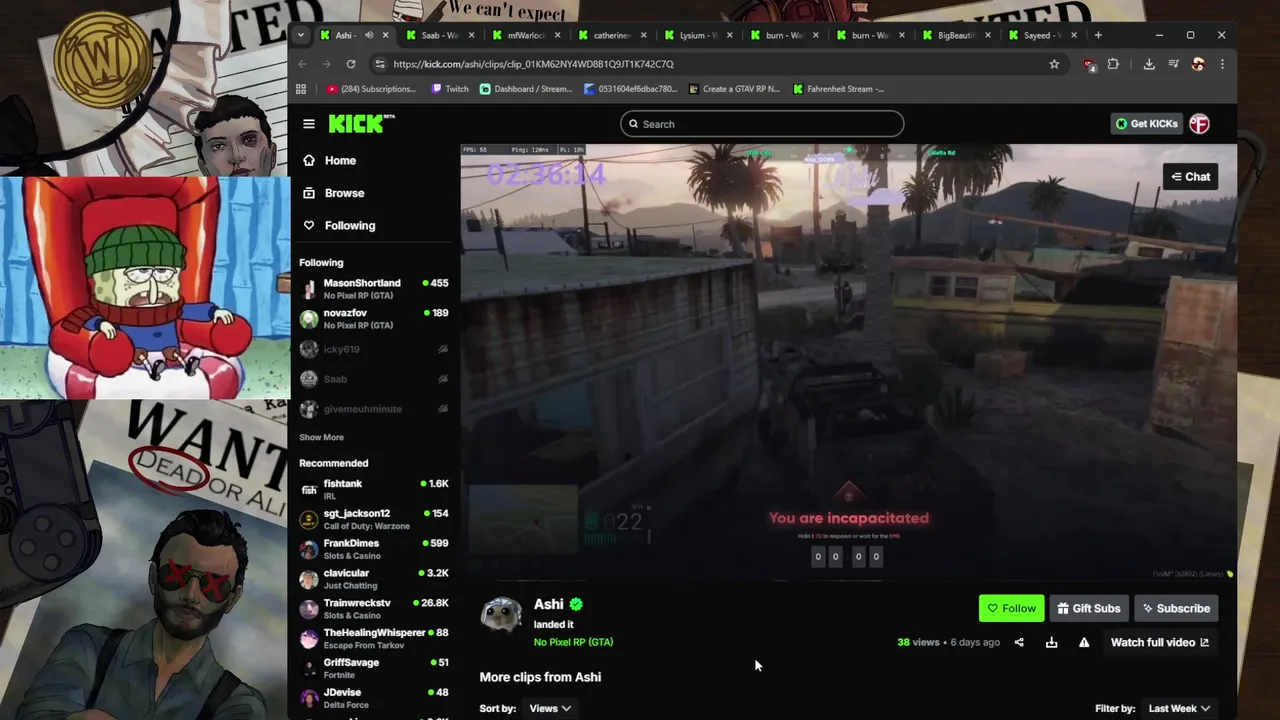This screenshot has height=720, width=1280.
Task: Bookmark this page with star icon
Action: [x=1054, y=64]
